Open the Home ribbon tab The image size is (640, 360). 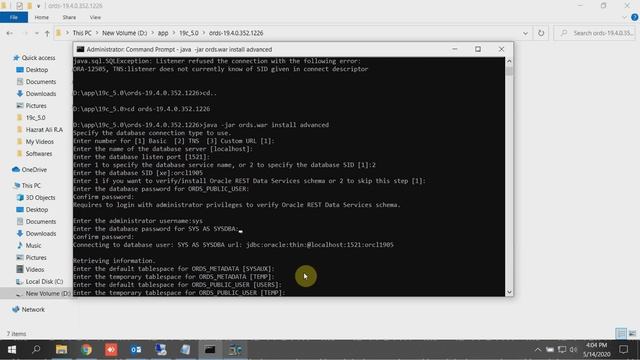[x=42, y=18]
